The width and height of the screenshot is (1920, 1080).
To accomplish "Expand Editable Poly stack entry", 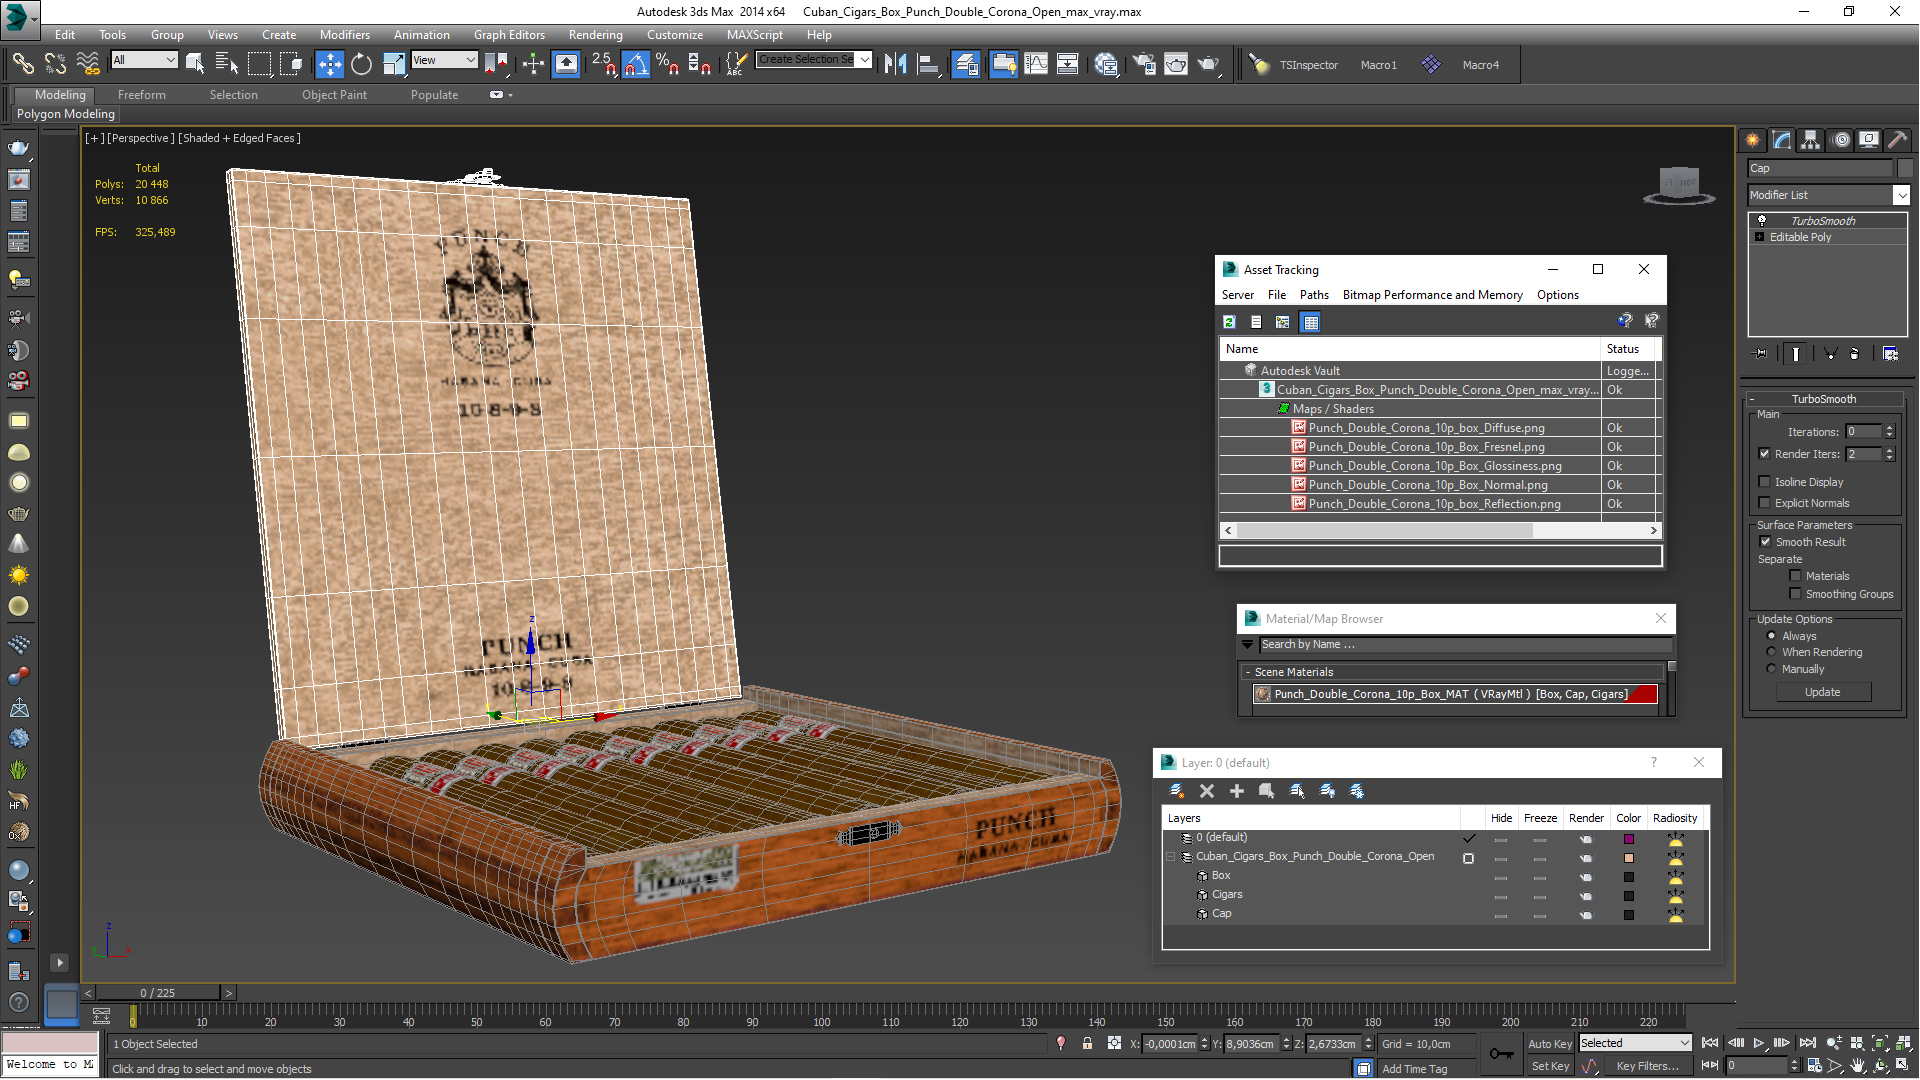I will pos(1760,237).
